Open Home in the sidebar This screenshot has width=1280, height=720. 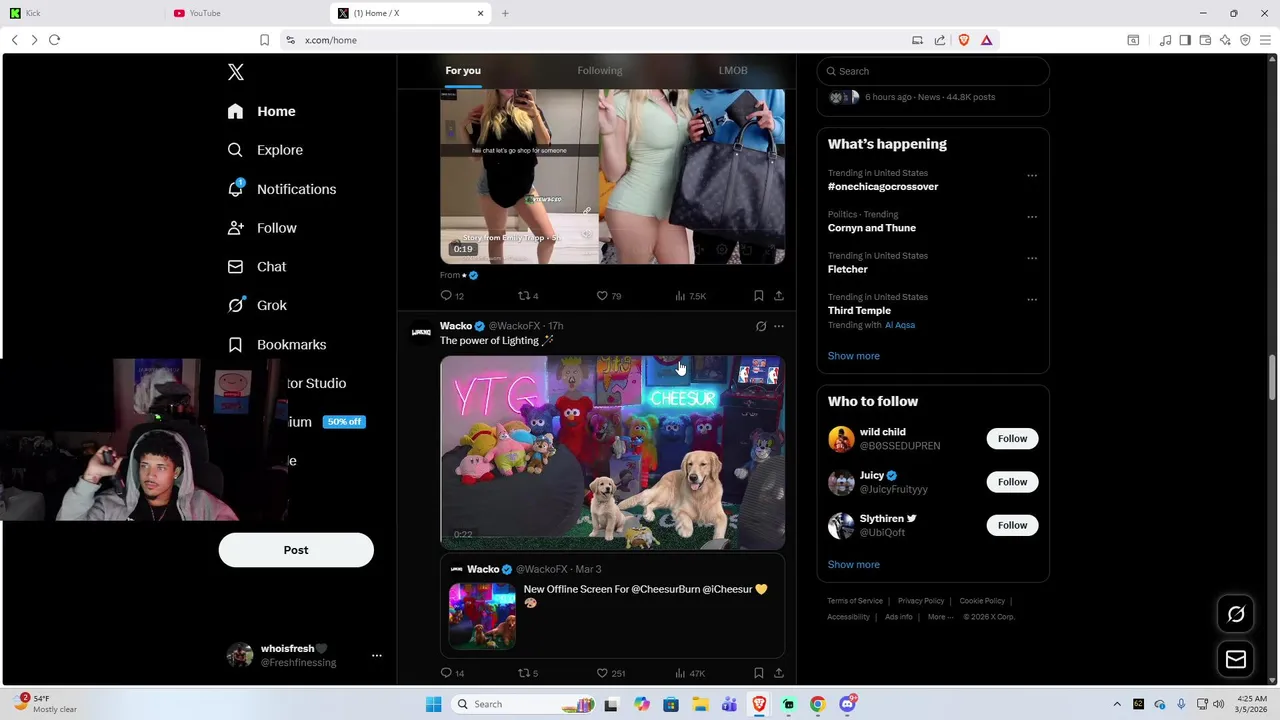[261, 111]
